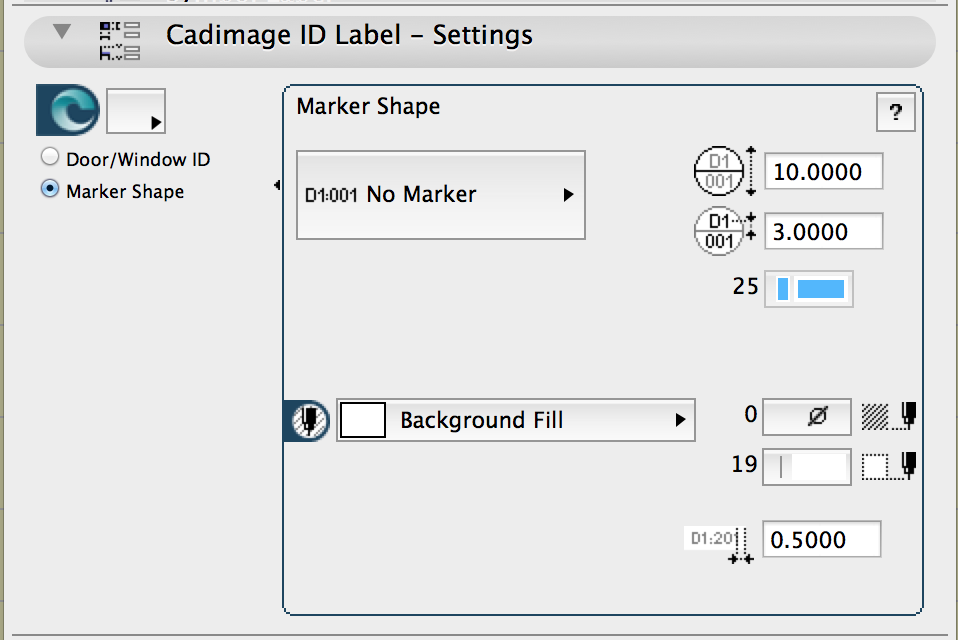
Task: Click the label settings list icon
Action: tap(120, 41)
